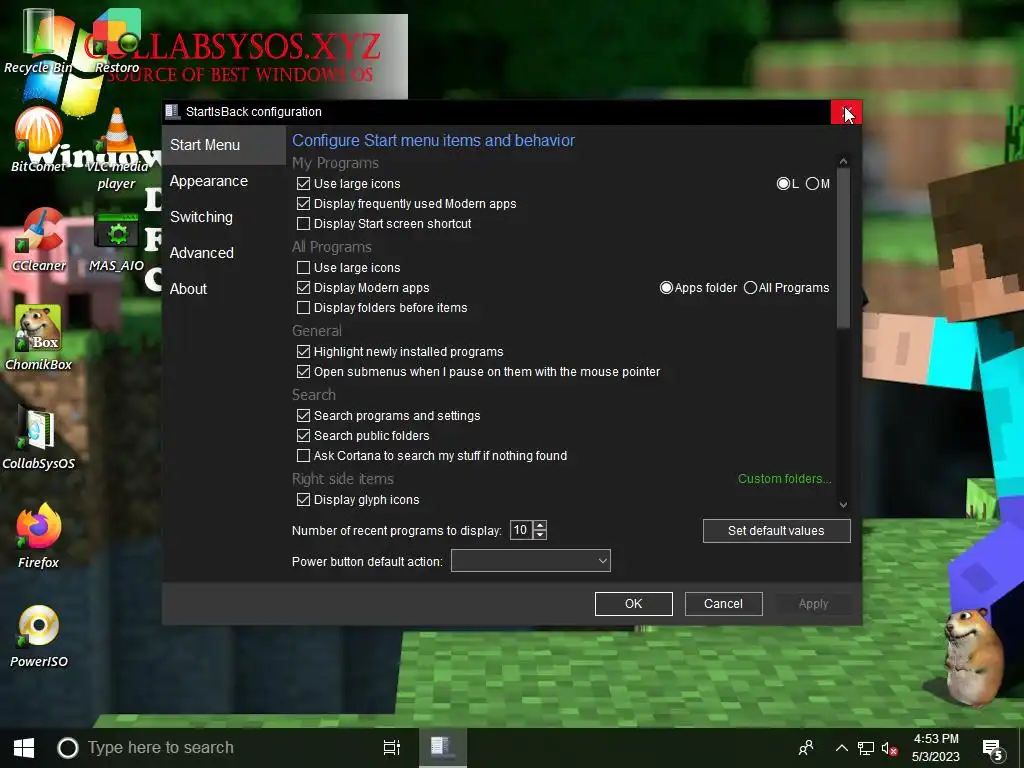The image size is (1024, 768).
Task: Click the Type here to search box
Action: (161, 748)
